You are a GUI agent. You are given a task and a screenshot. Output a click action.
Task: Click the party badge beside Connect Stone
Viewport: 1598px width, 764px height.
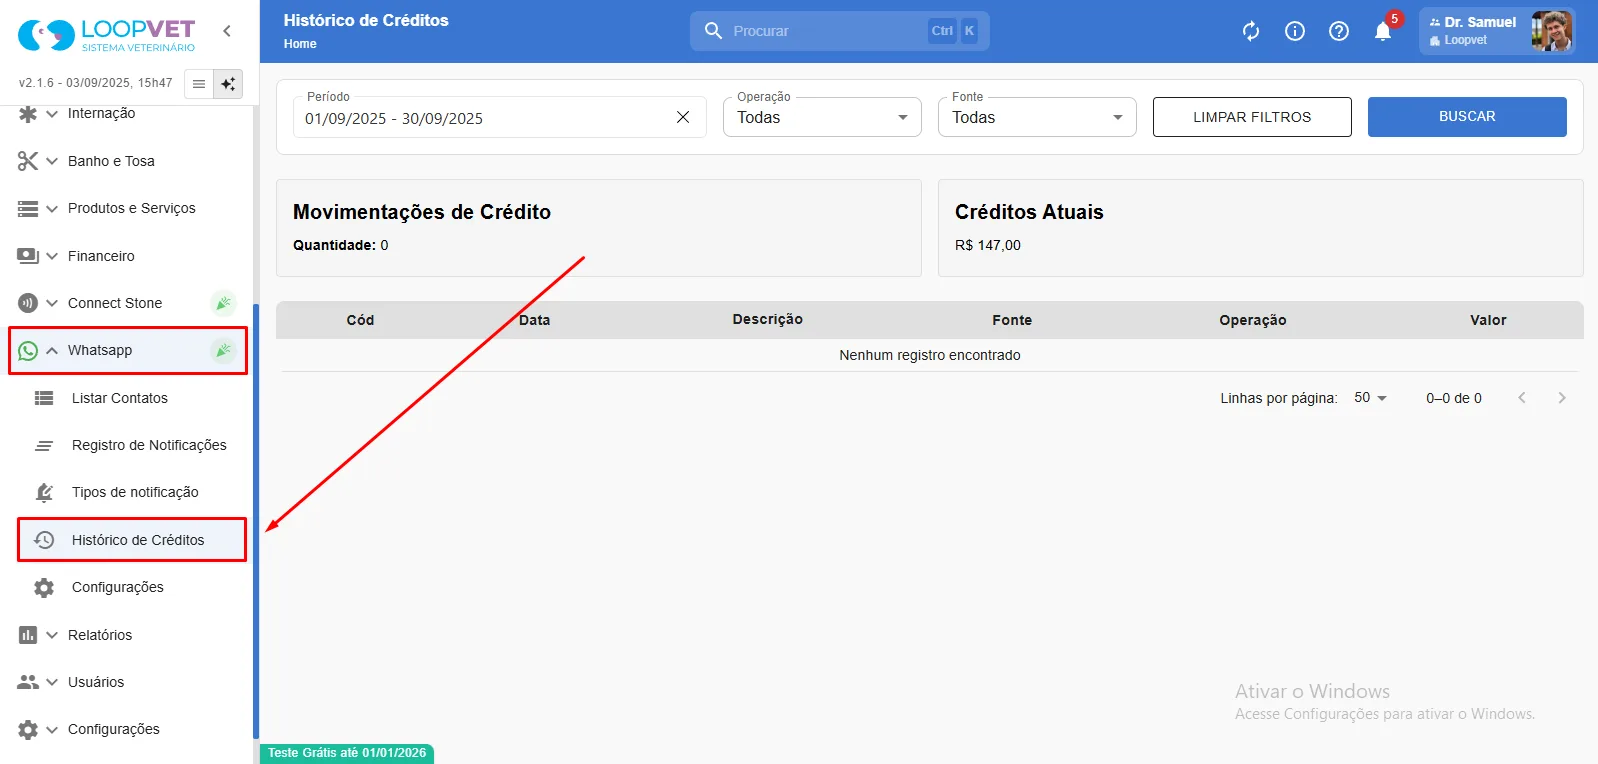point(224,303)
